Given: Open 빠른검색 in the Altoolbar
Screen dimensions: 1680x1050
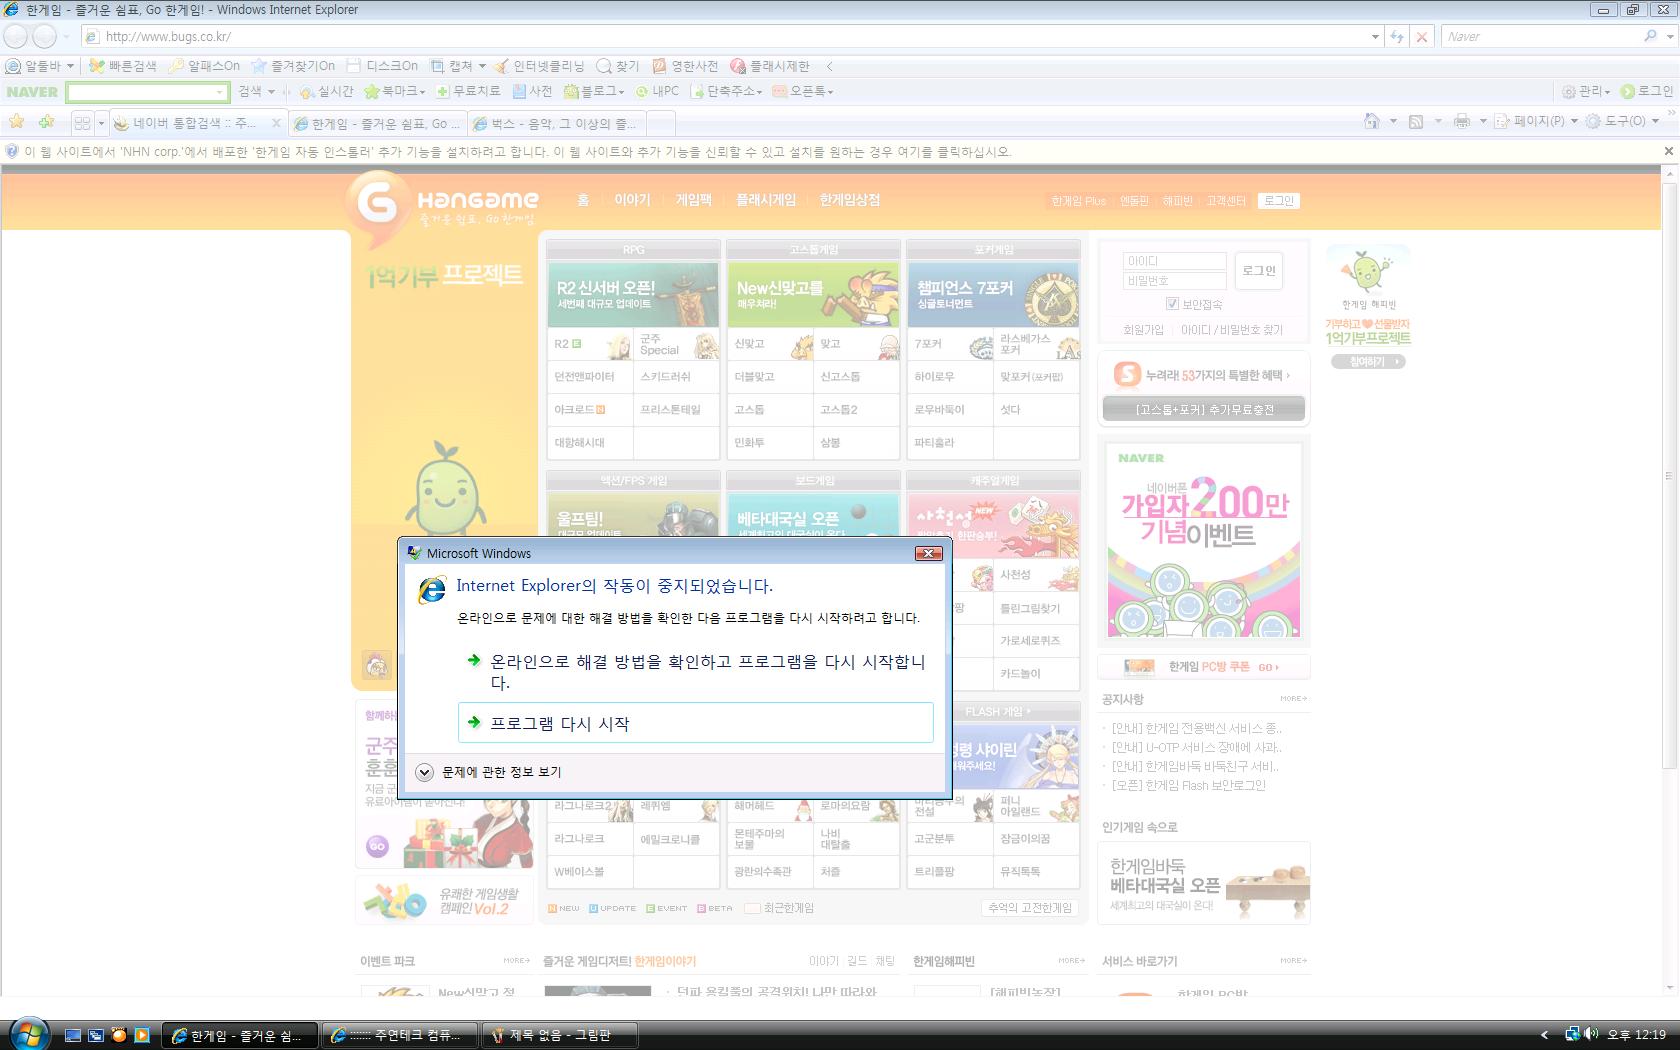Looking at the screenshot, I should pos(123,66).
